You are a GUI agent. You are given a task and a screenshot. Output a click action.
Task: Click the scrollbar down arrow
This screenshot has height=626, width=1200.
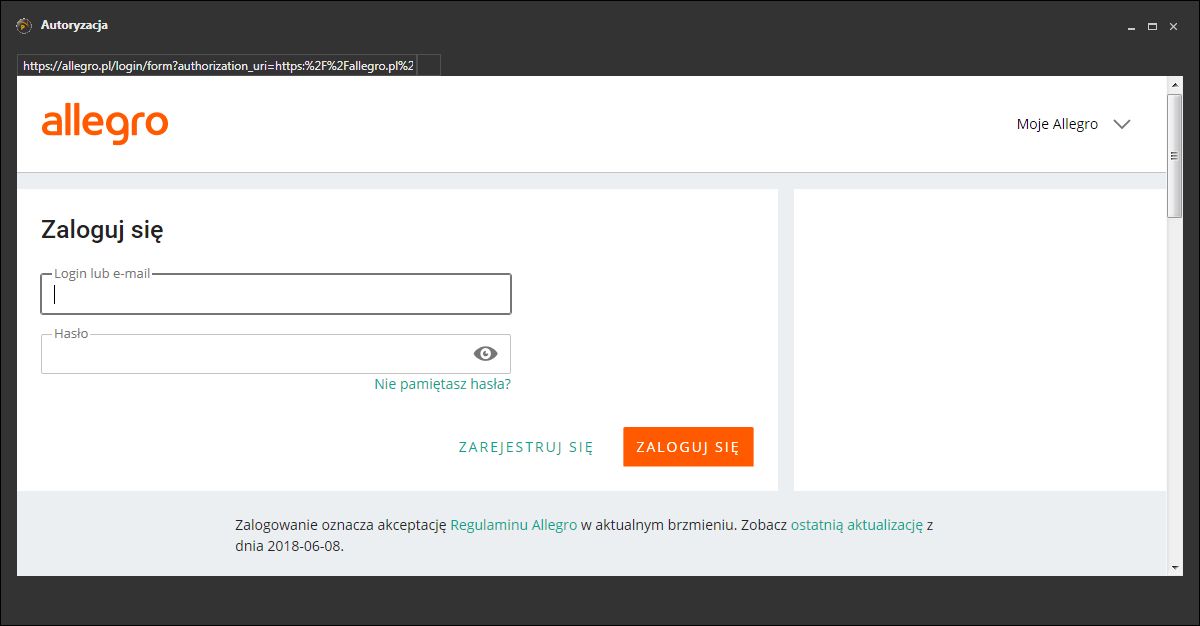pyautogui.click(x=1175, y=568)
